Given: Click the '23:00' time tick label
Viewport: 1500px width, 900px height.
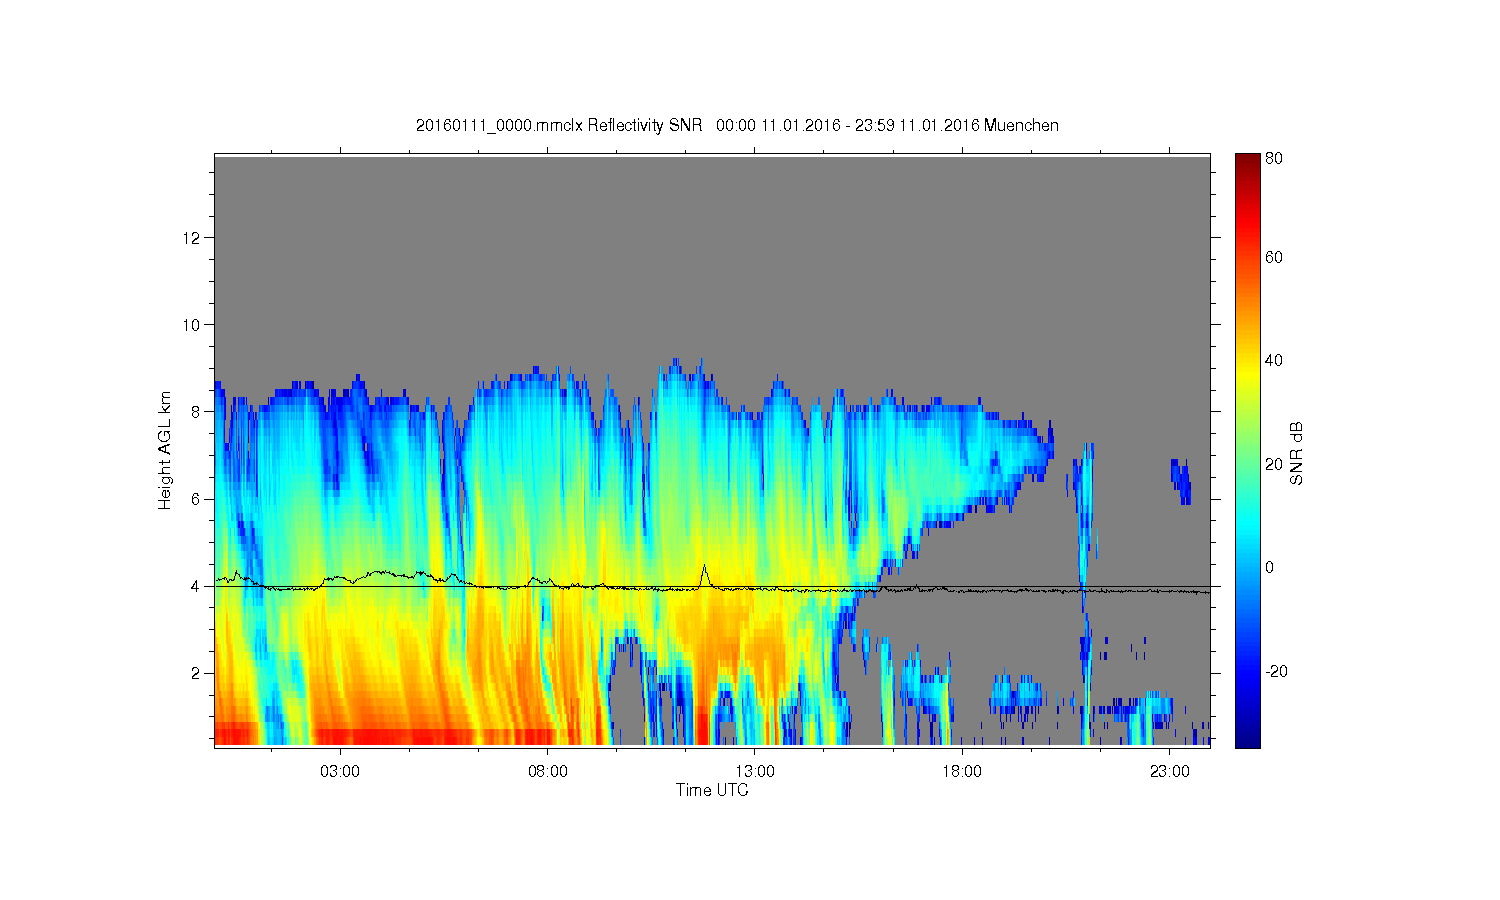Looking at the screenshot, I should [x=1170, y=772].
